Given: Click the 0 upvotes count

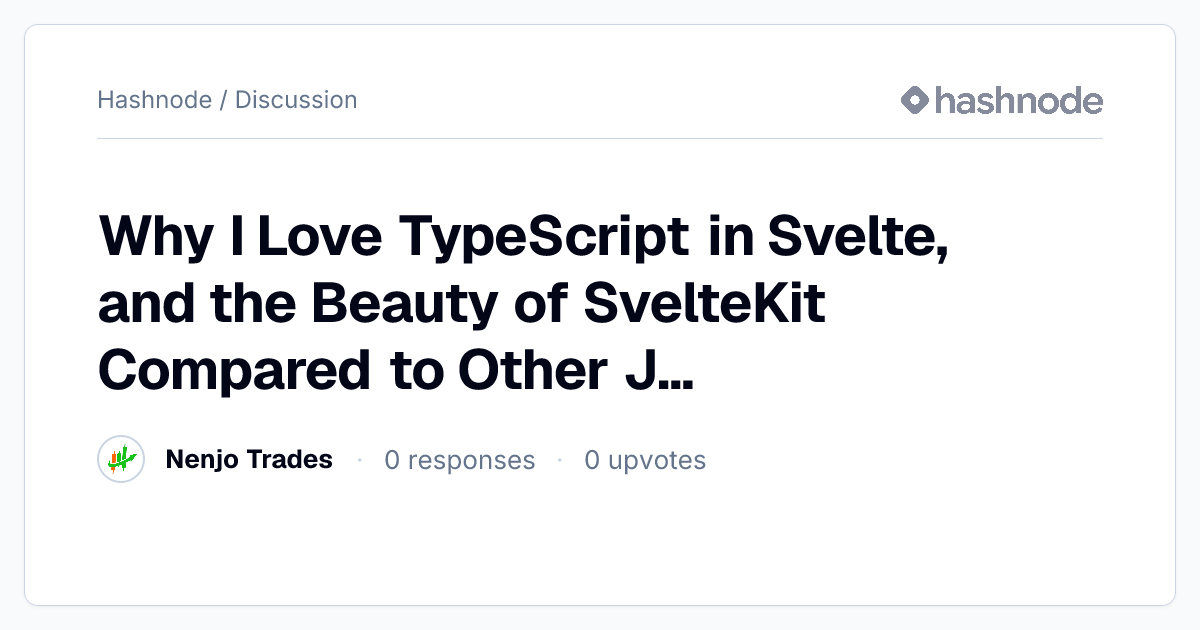Looking at the screenshot, I should click(645, 460).
